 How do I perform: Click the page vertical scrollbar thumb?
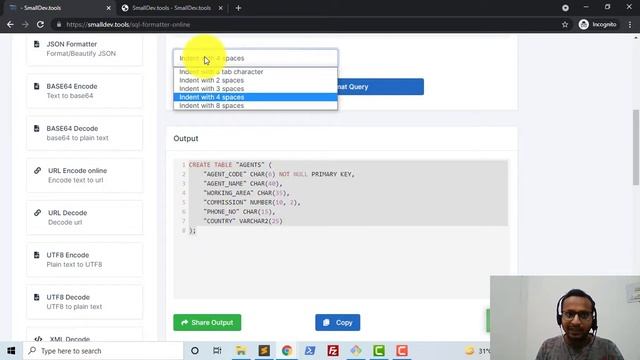click(x=636, y=147)
